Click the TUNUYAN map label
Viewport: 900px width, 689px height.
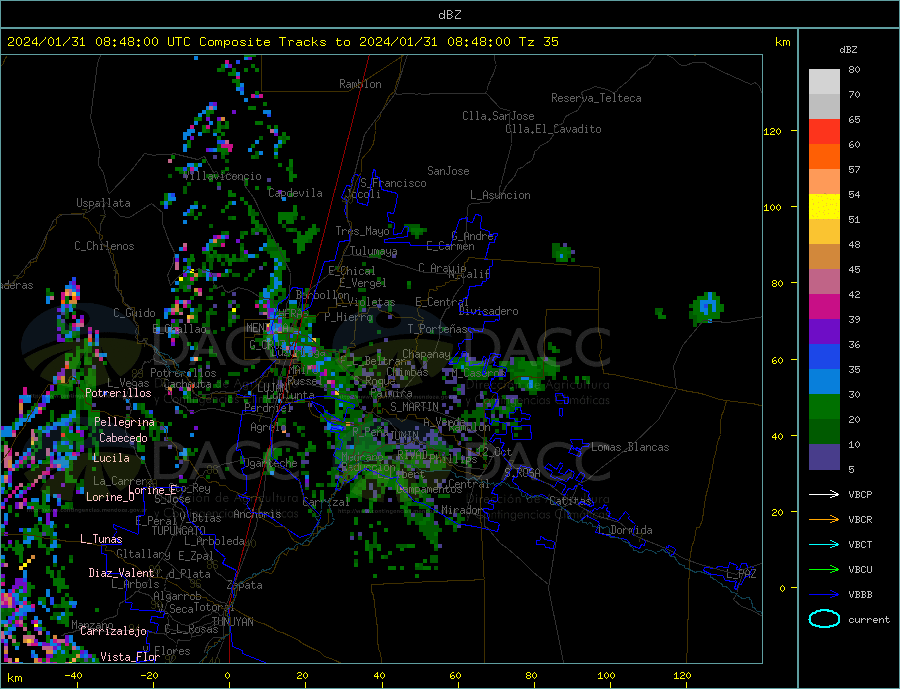(232, 622)
